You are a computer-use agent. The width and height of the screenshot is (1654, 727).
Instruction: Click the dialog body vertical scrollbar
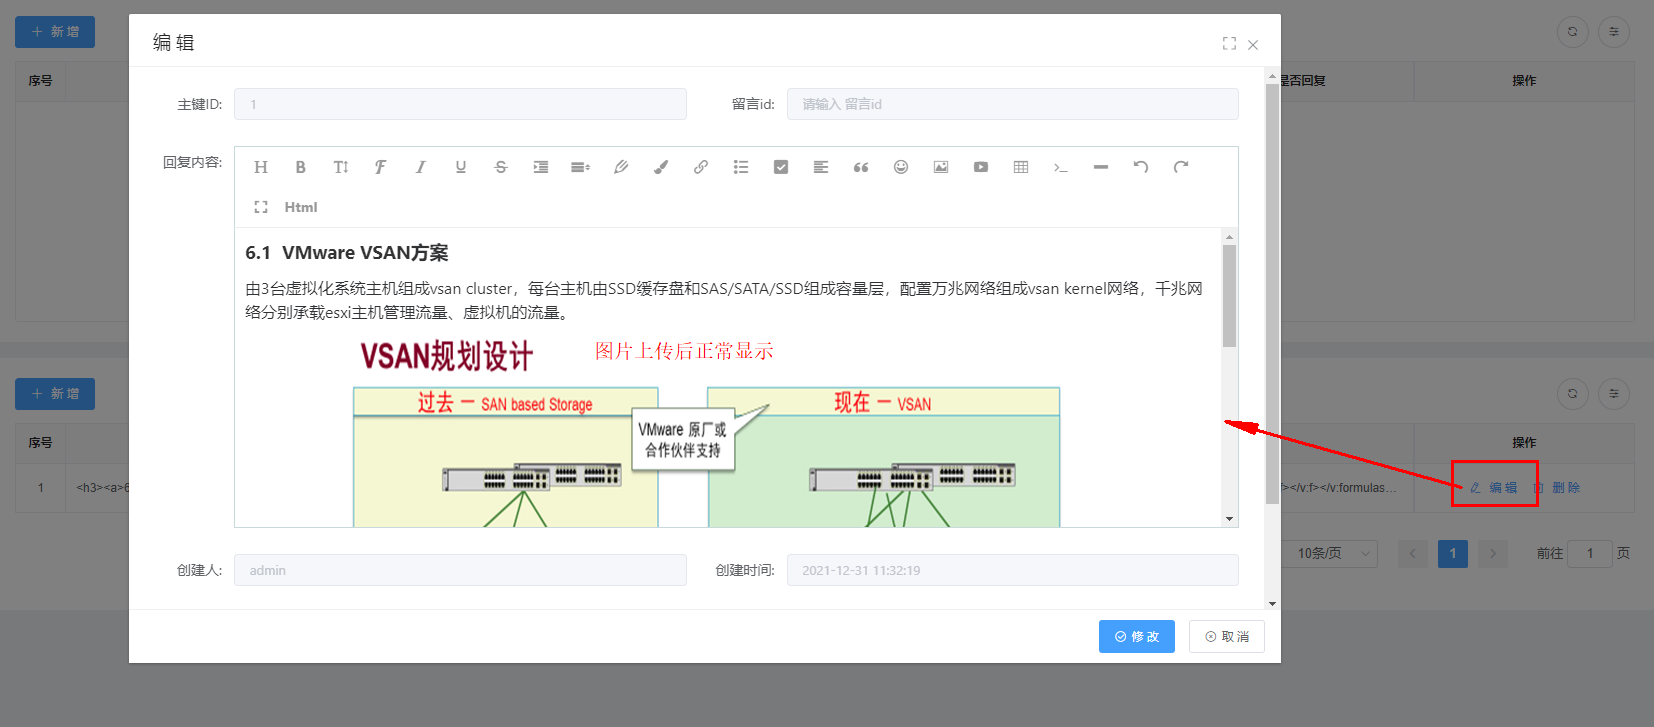(x=1272, y=295)
